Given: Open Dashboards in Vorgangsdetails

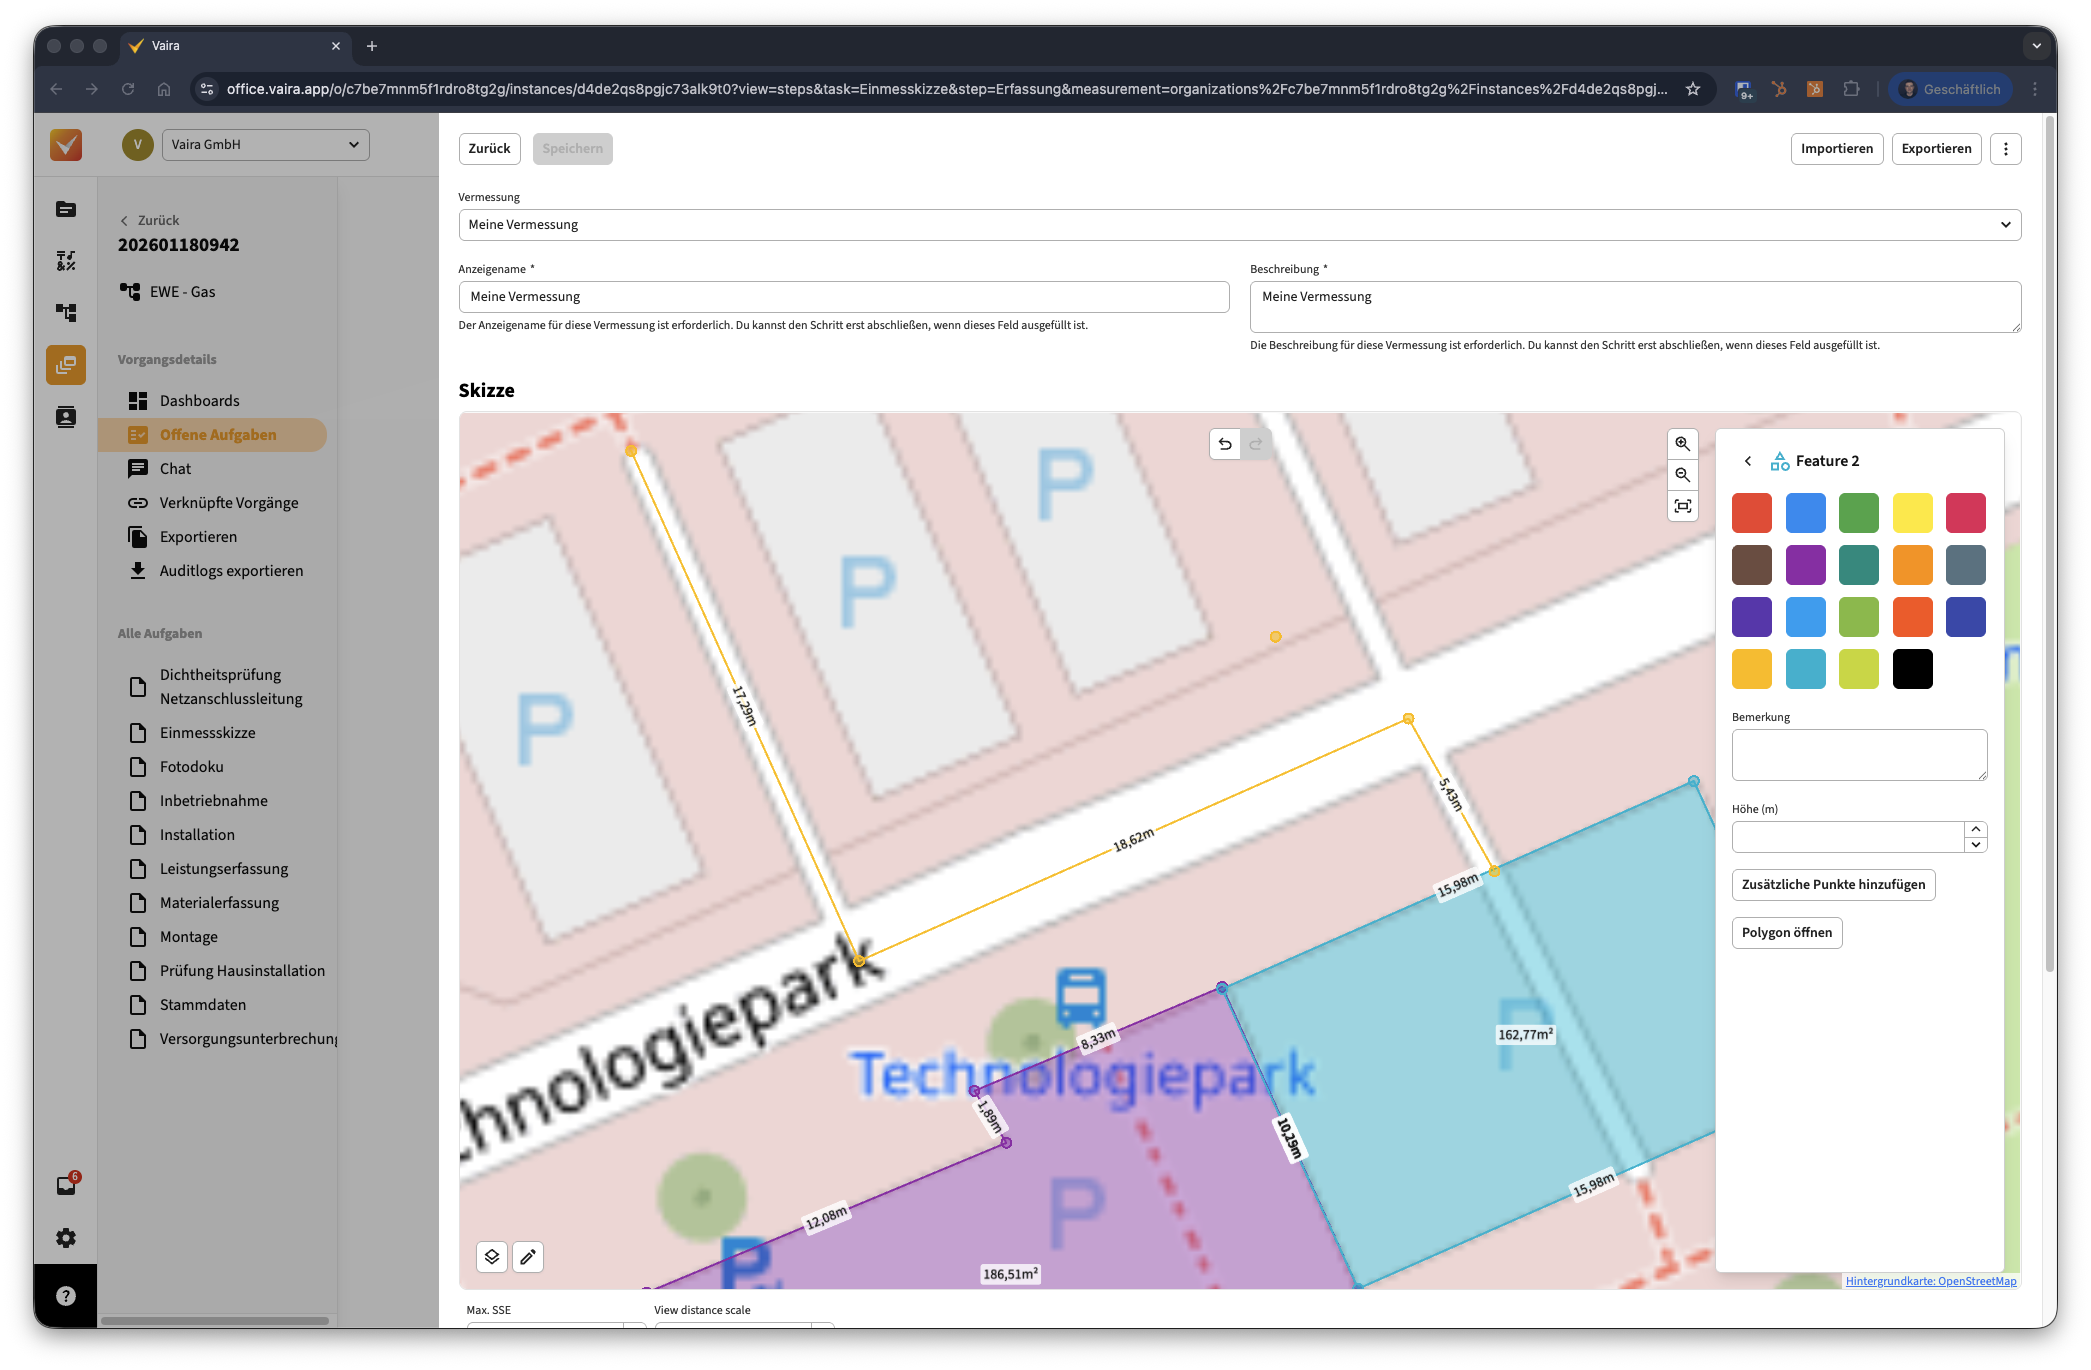Looking at the screenshot, I should [200, 401].
